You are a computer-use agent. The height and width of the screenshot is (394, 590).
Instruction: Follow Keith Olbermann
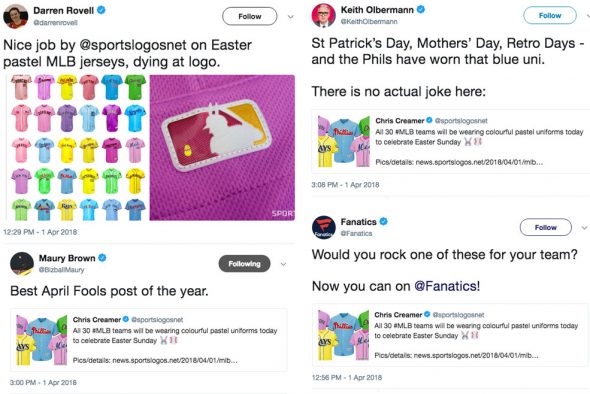(x=550, y=15)
